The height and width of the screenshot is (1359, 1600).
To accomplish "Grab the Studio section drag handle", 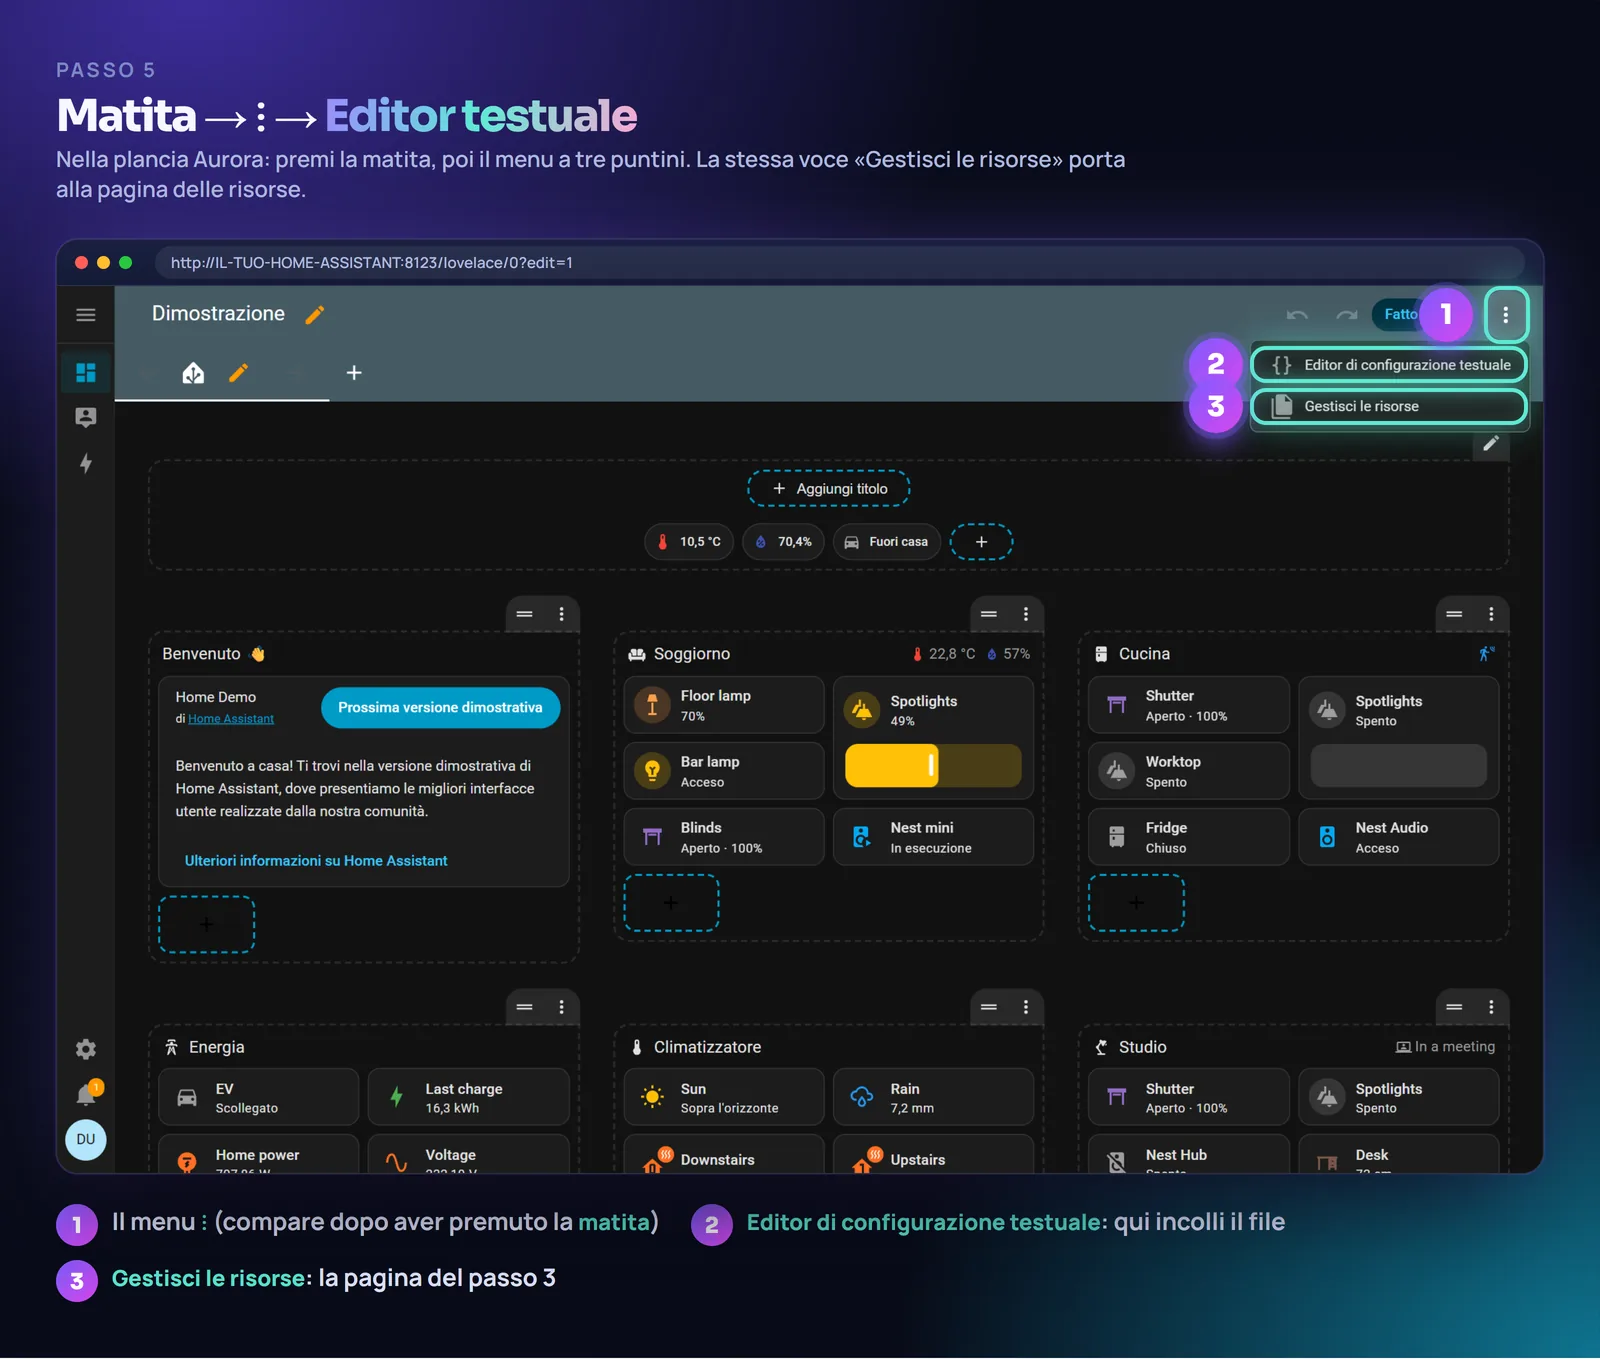I will [x=1454, y=1007].
